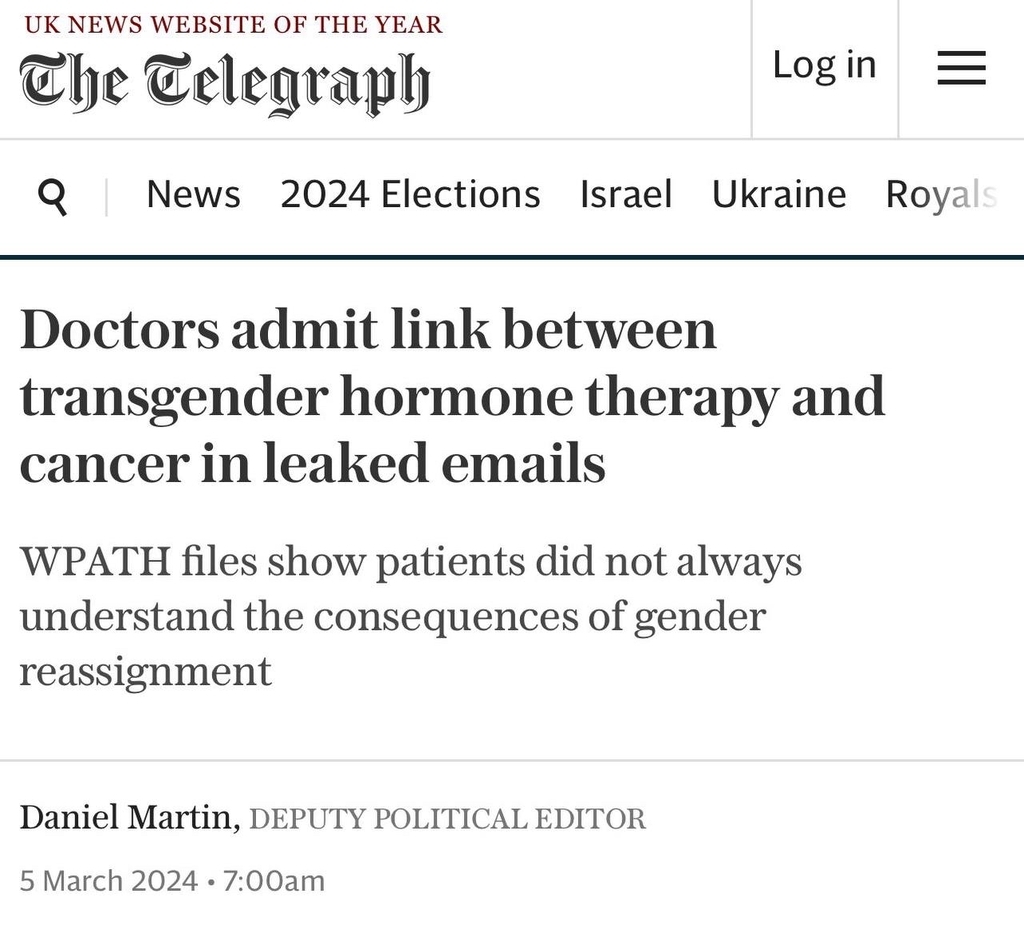Switch to the Ukraine section
Viewport: 1024px width, 925px height.
click(779, 194)
